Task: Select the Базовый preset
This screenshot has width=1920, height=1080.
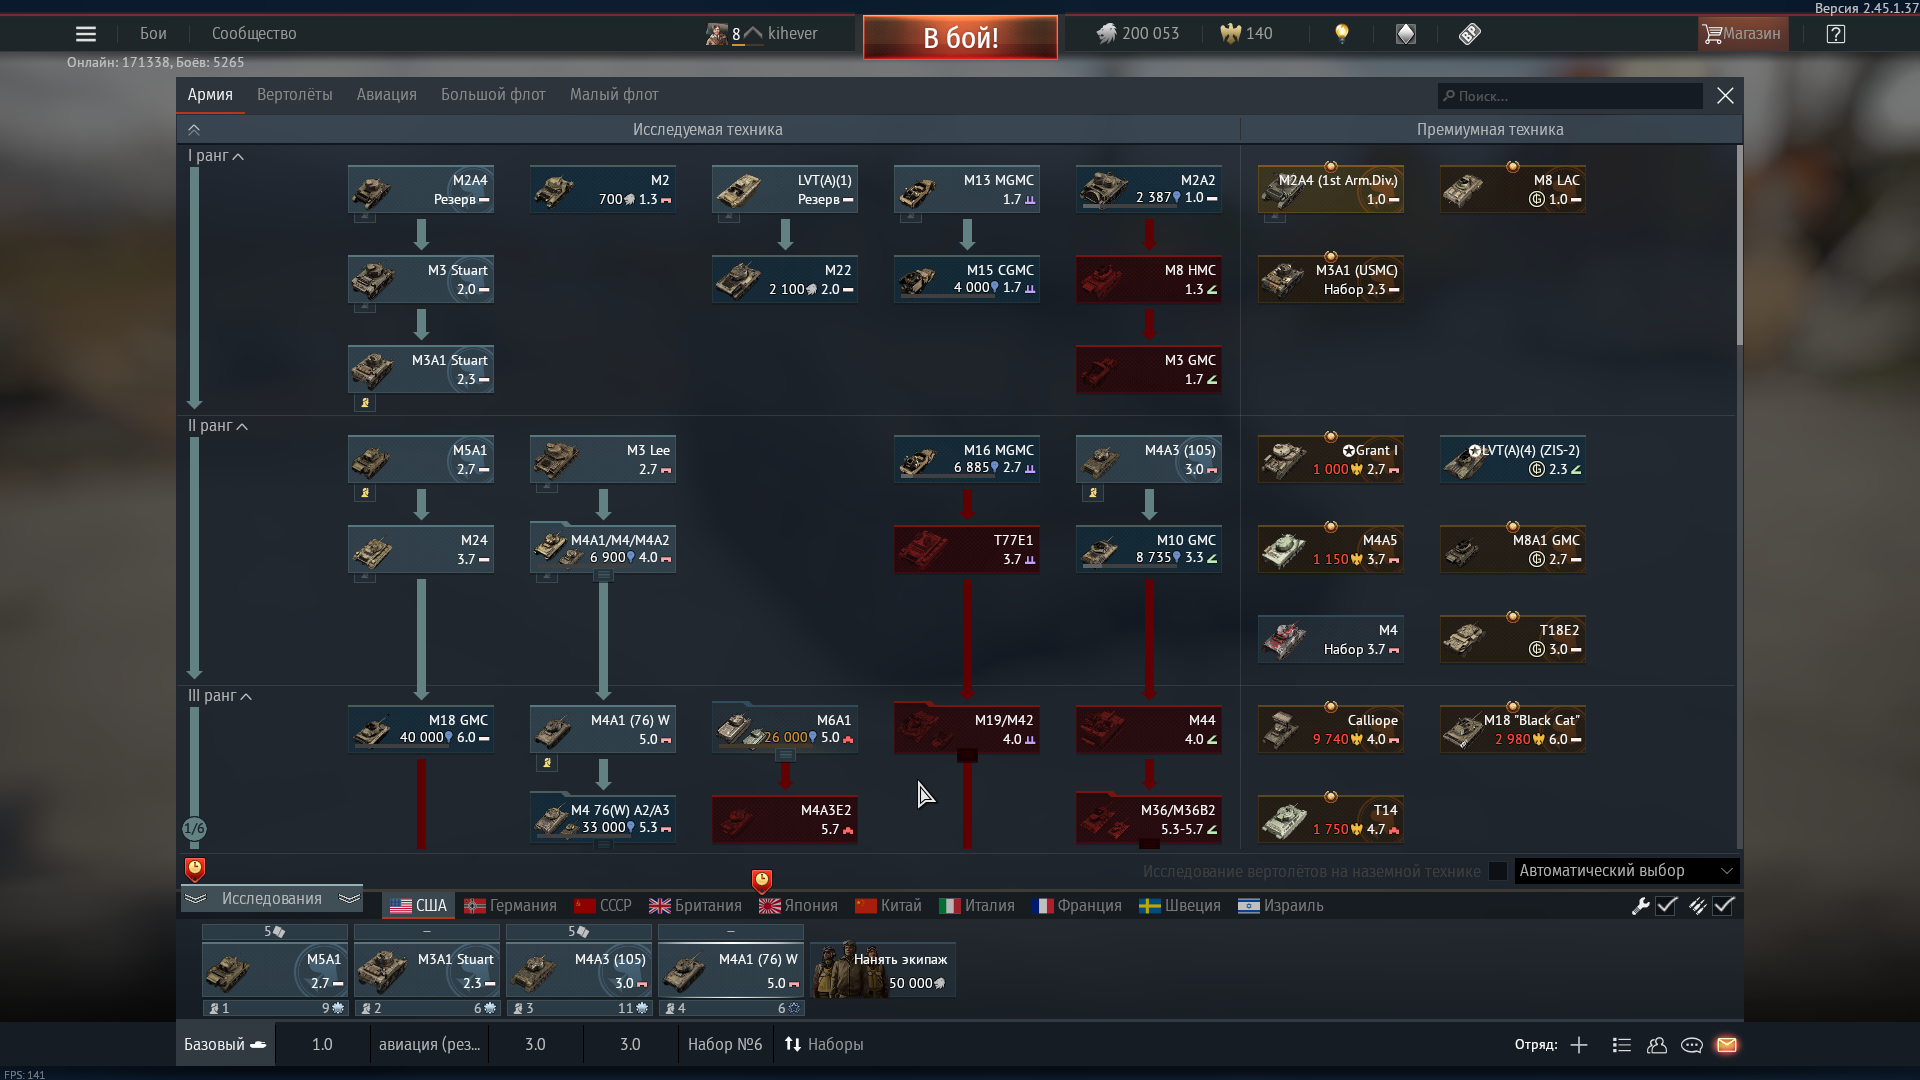Action: 225,1045
